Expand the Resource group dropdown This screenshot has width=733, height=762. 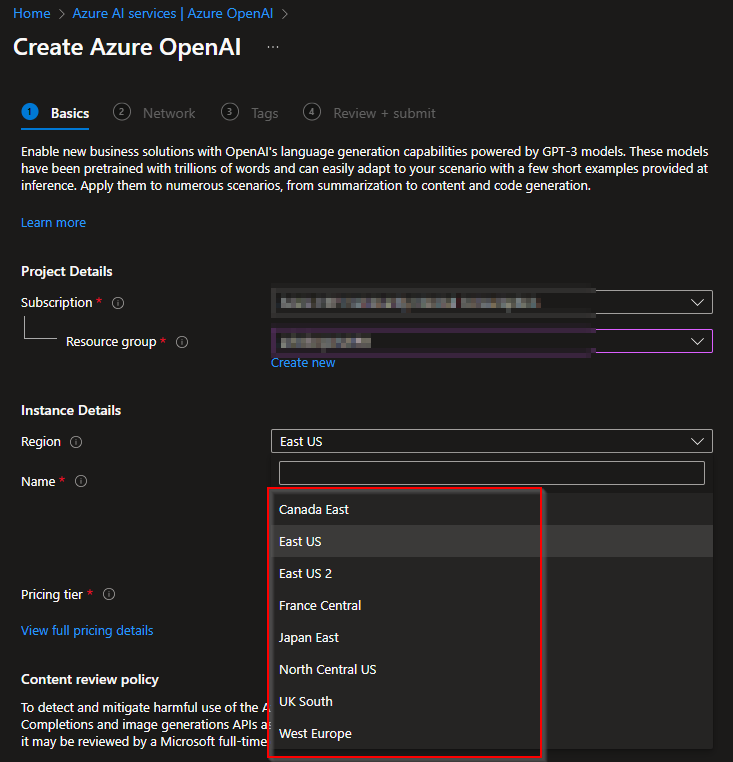492,341
